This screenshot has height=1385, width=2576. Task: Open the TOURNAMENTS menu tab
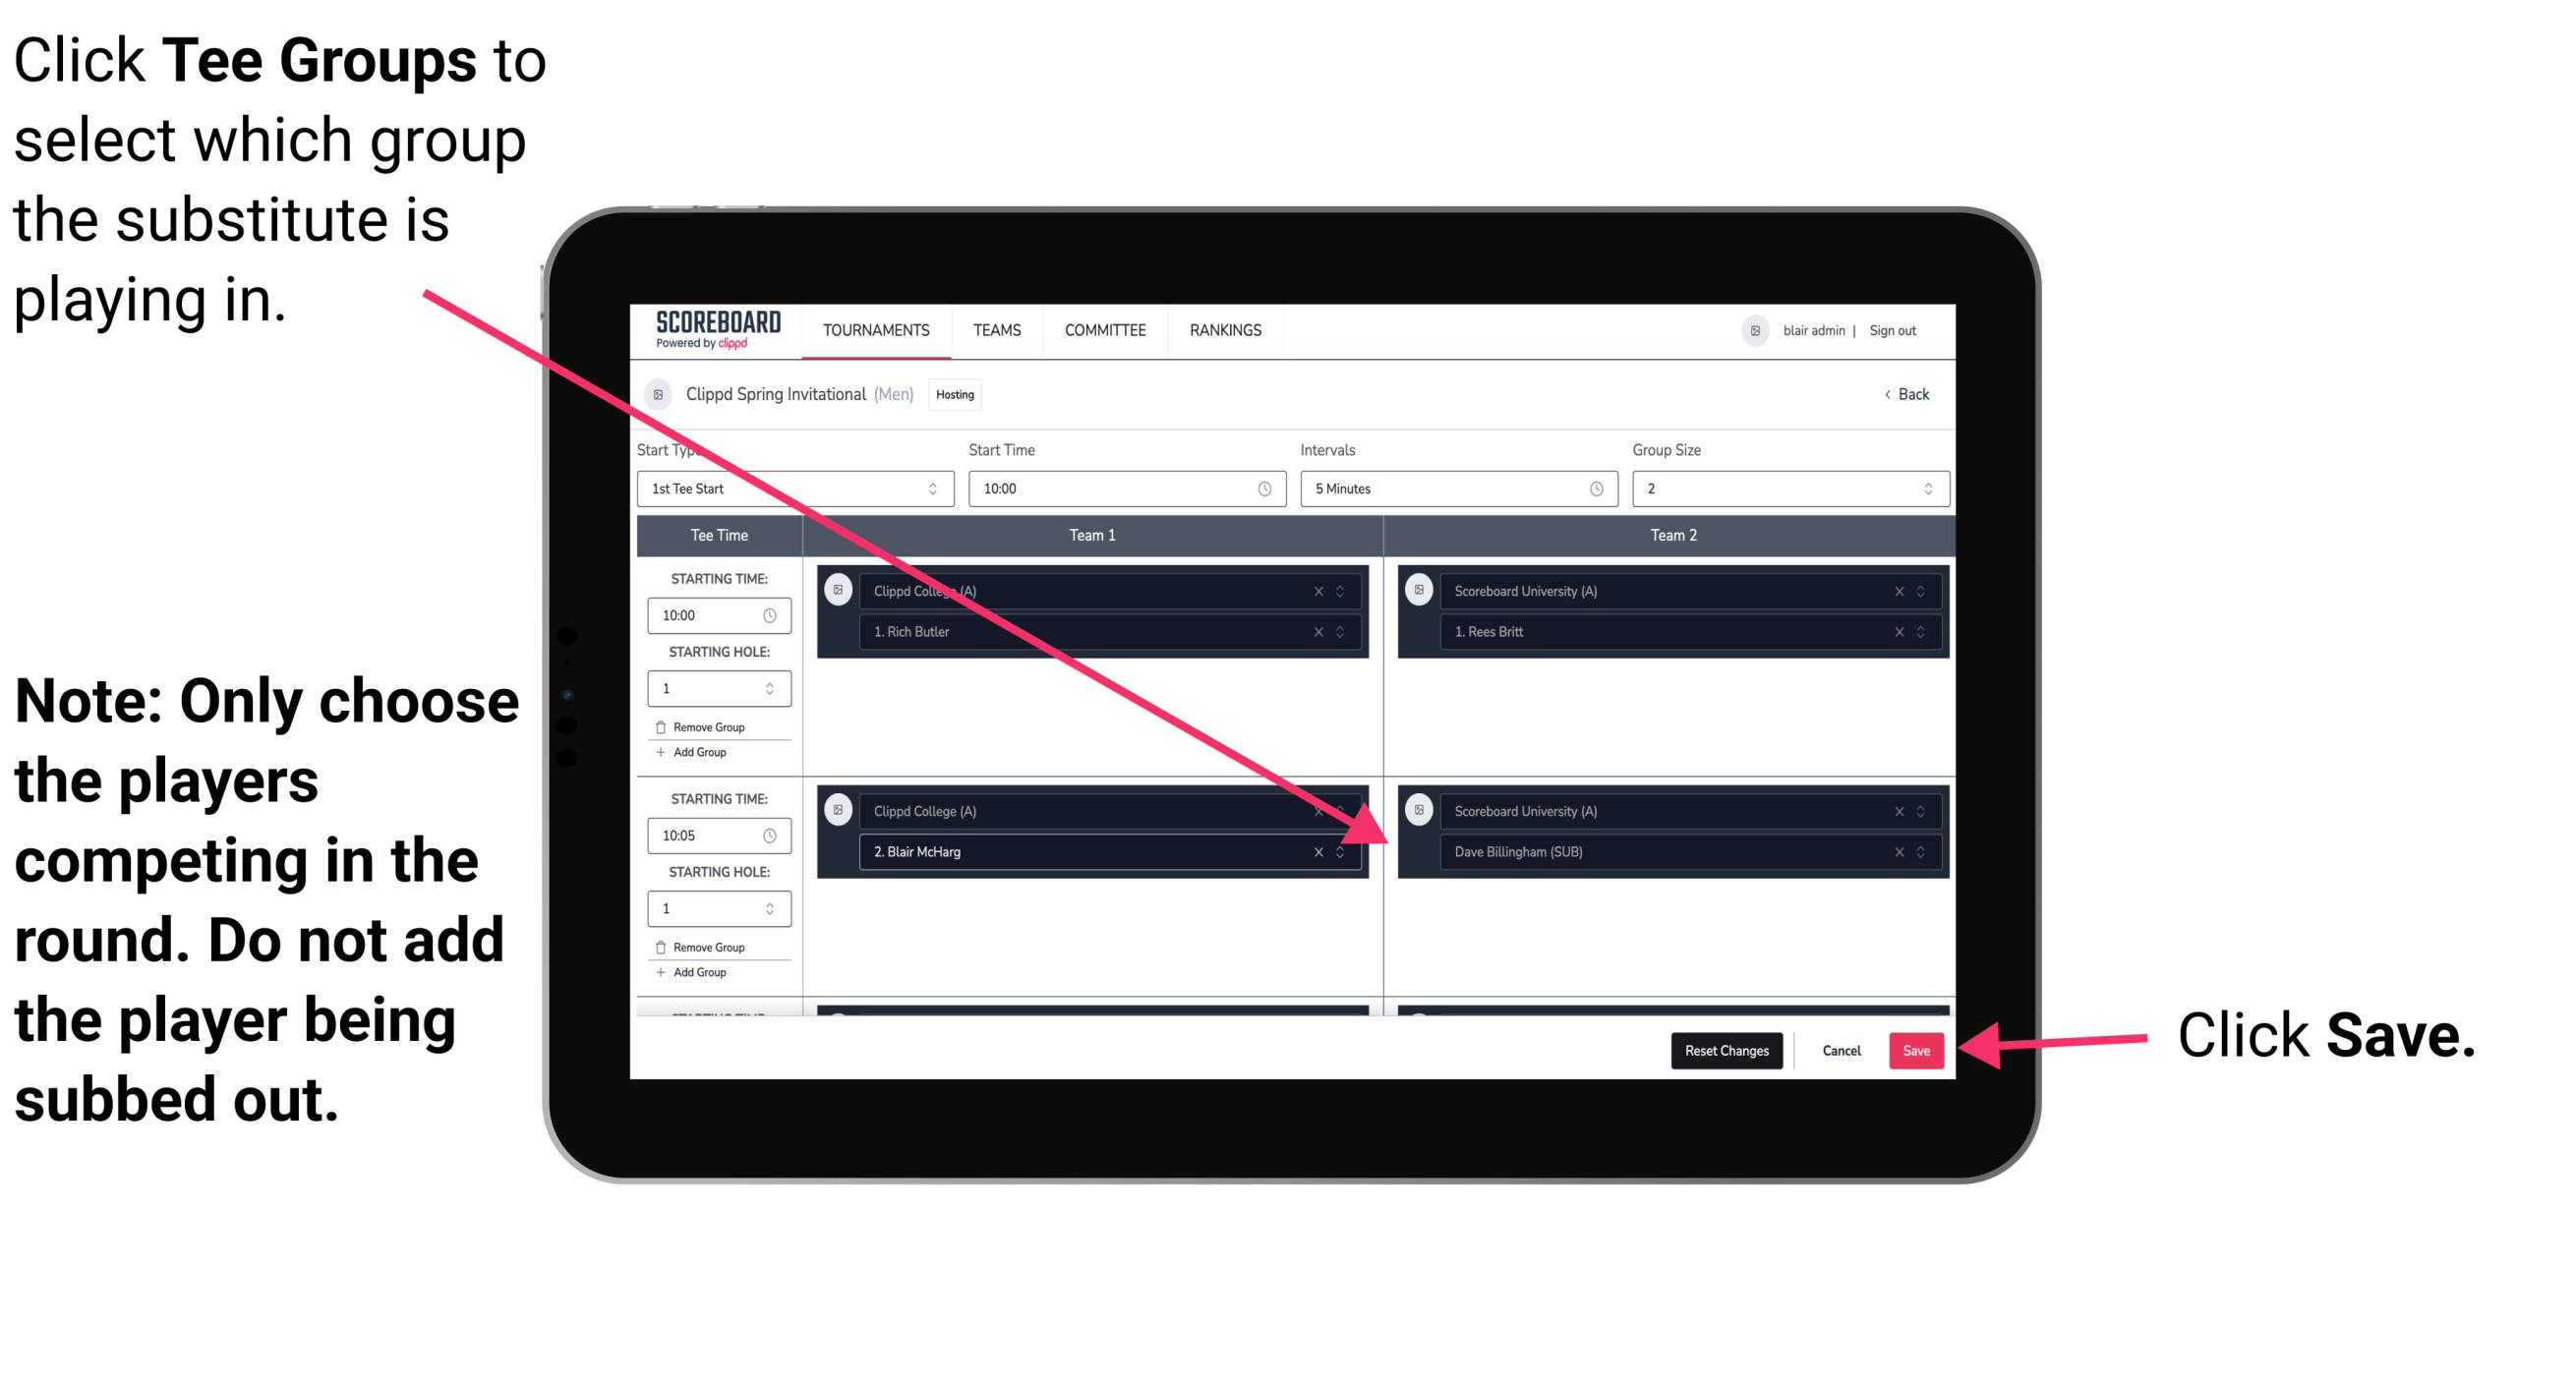873,331
